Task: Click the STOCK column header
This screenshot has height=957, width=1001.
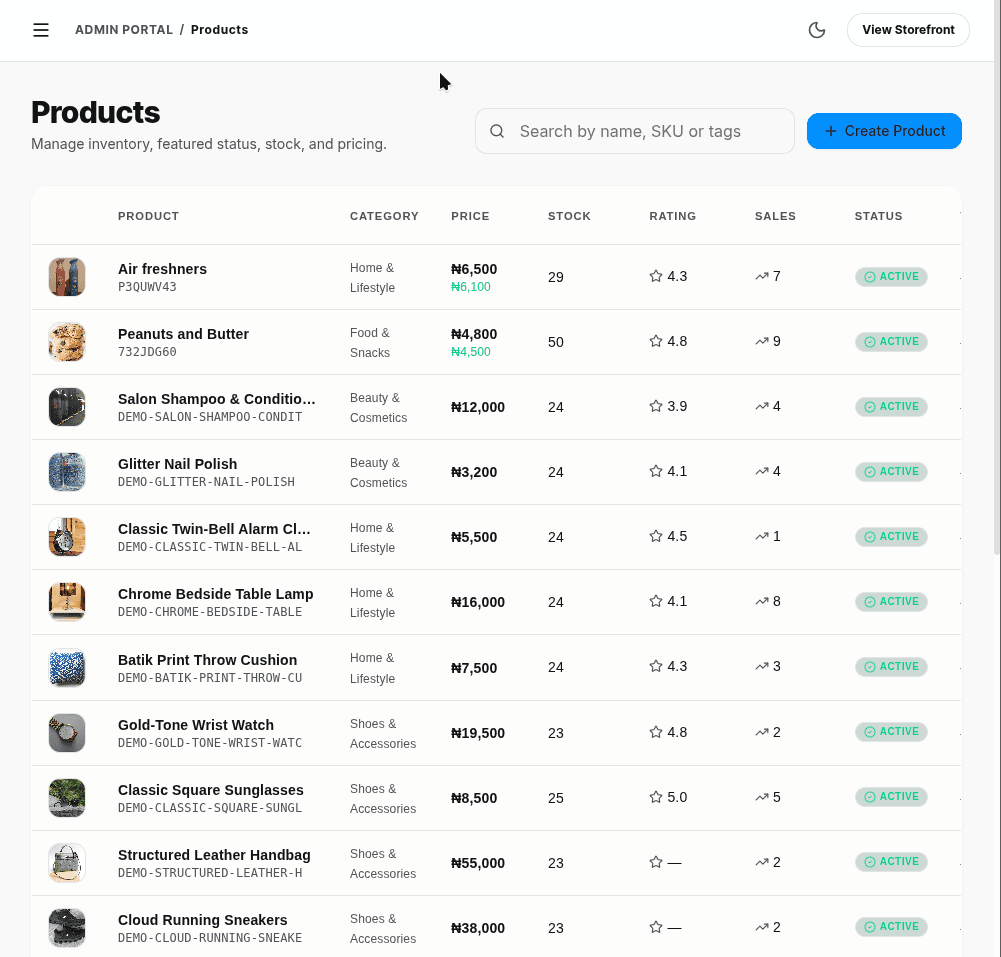Action: [569, 216]
